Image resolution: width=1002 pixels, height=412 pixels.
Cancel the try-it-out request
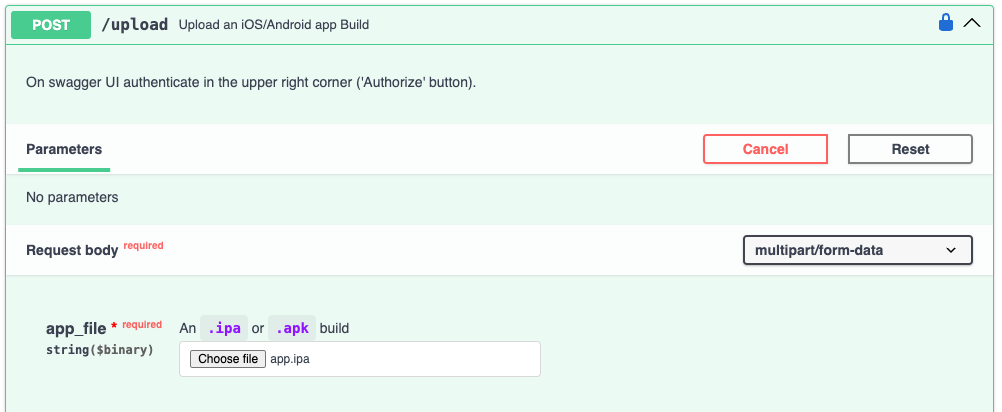click(x=766, y=149)
